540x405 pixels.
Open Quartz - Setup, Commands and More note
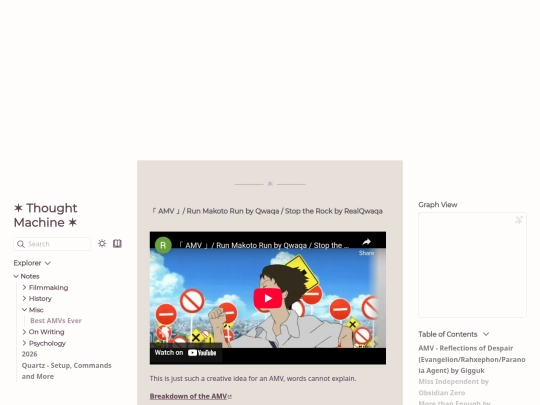[66, 371]
